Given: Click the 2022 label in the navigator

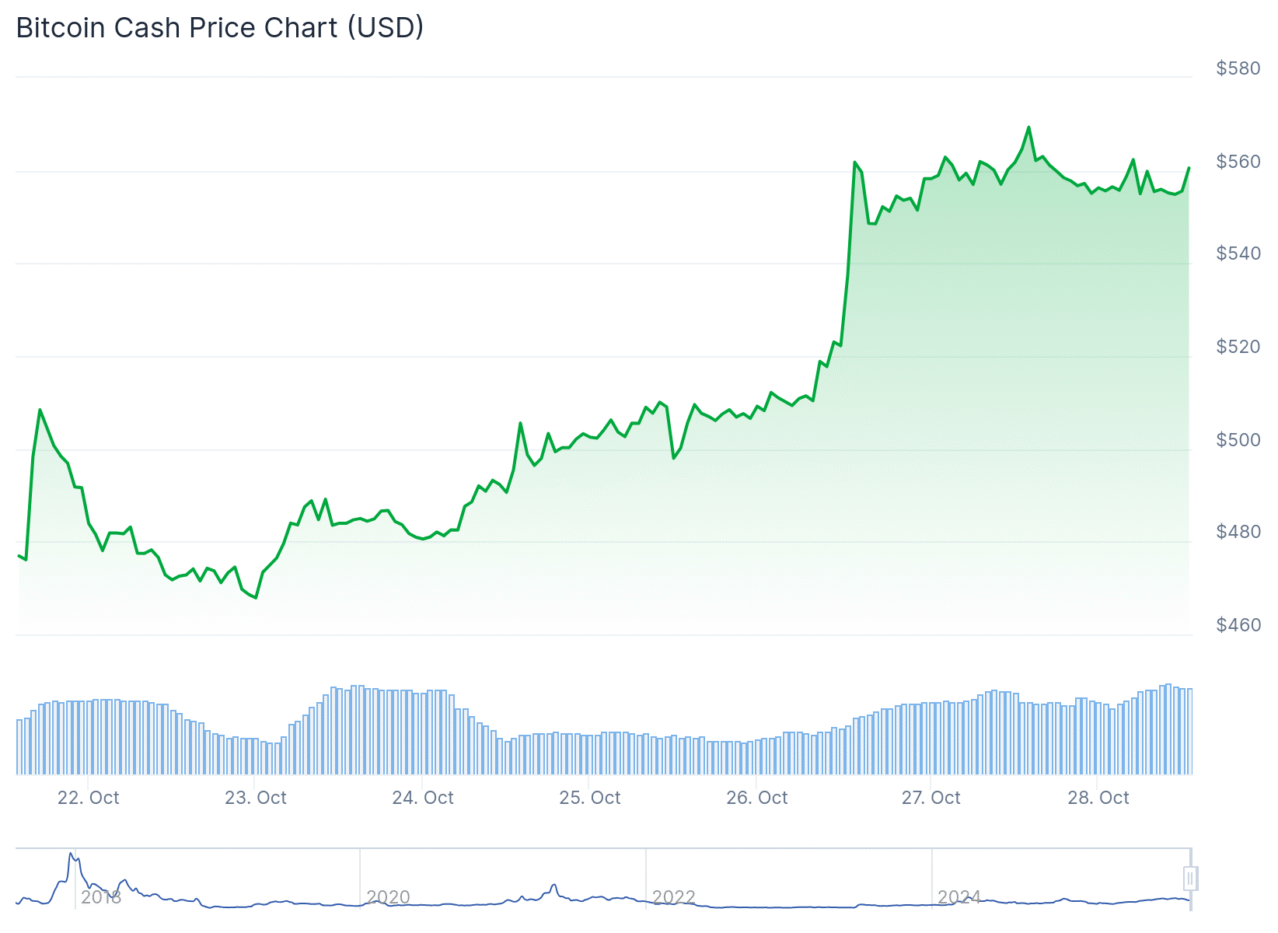Looking at the screenshot, I should [674, 897].
